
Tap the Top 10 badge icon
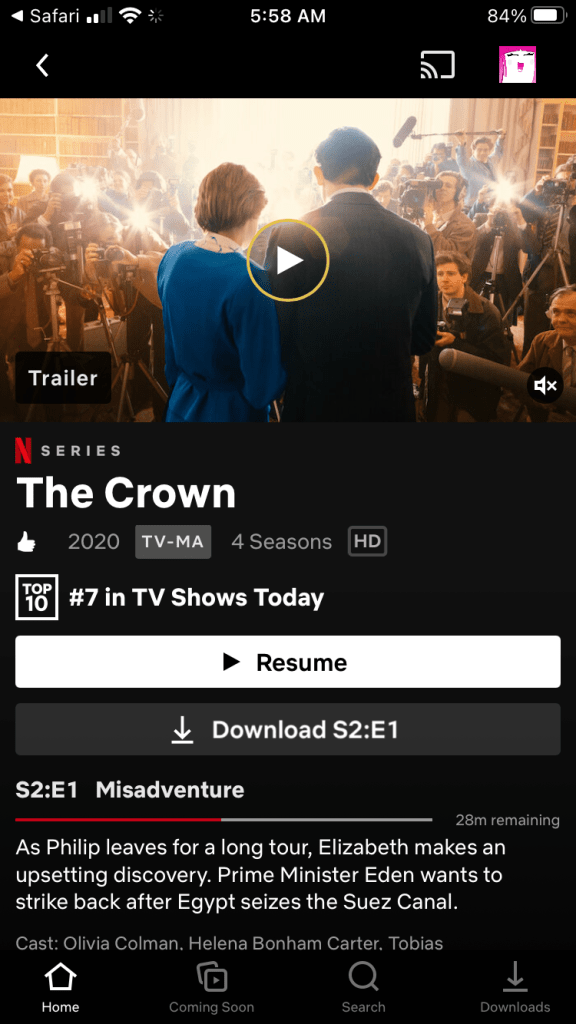37,597
